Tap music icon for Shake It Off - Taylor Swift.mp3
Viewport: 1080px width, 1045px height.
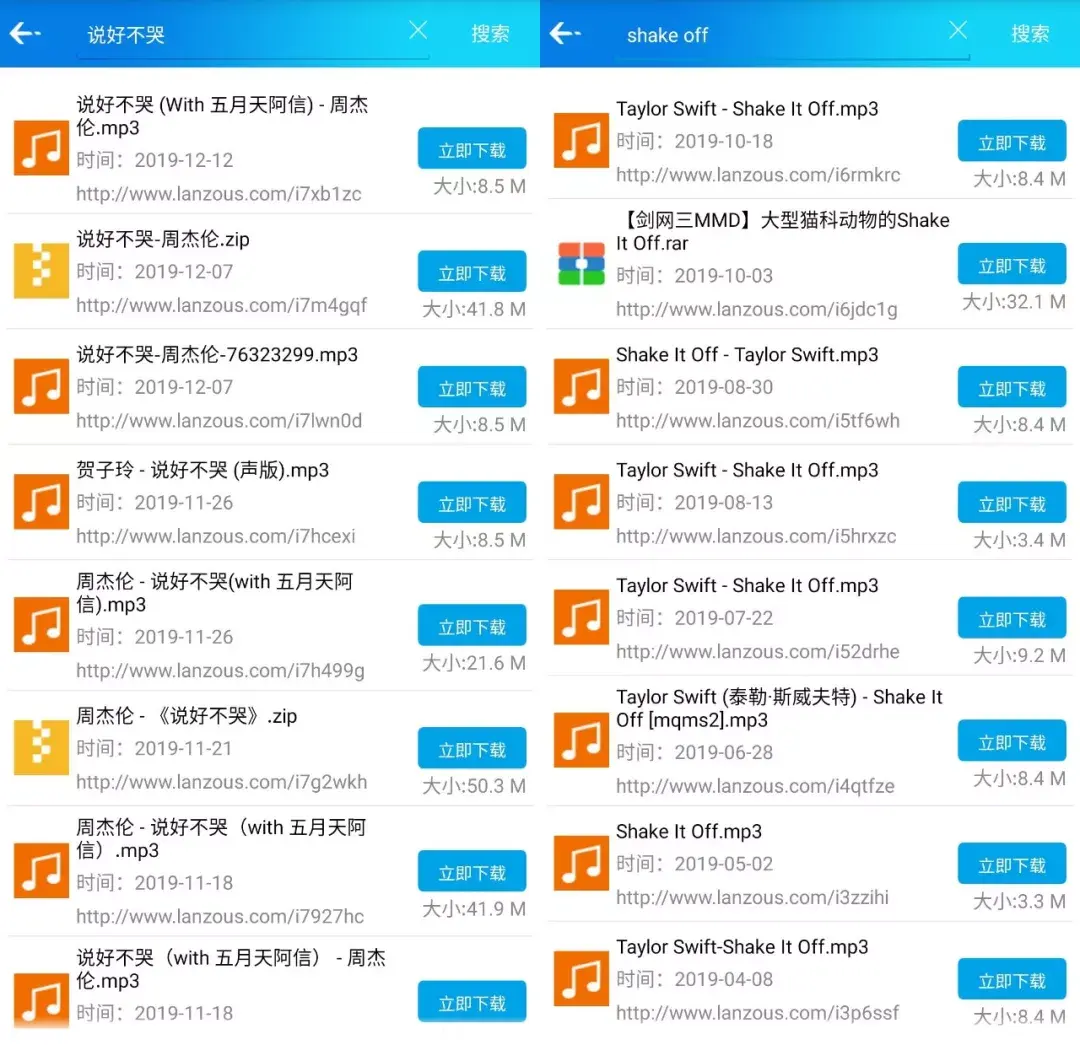coord(581,386)
